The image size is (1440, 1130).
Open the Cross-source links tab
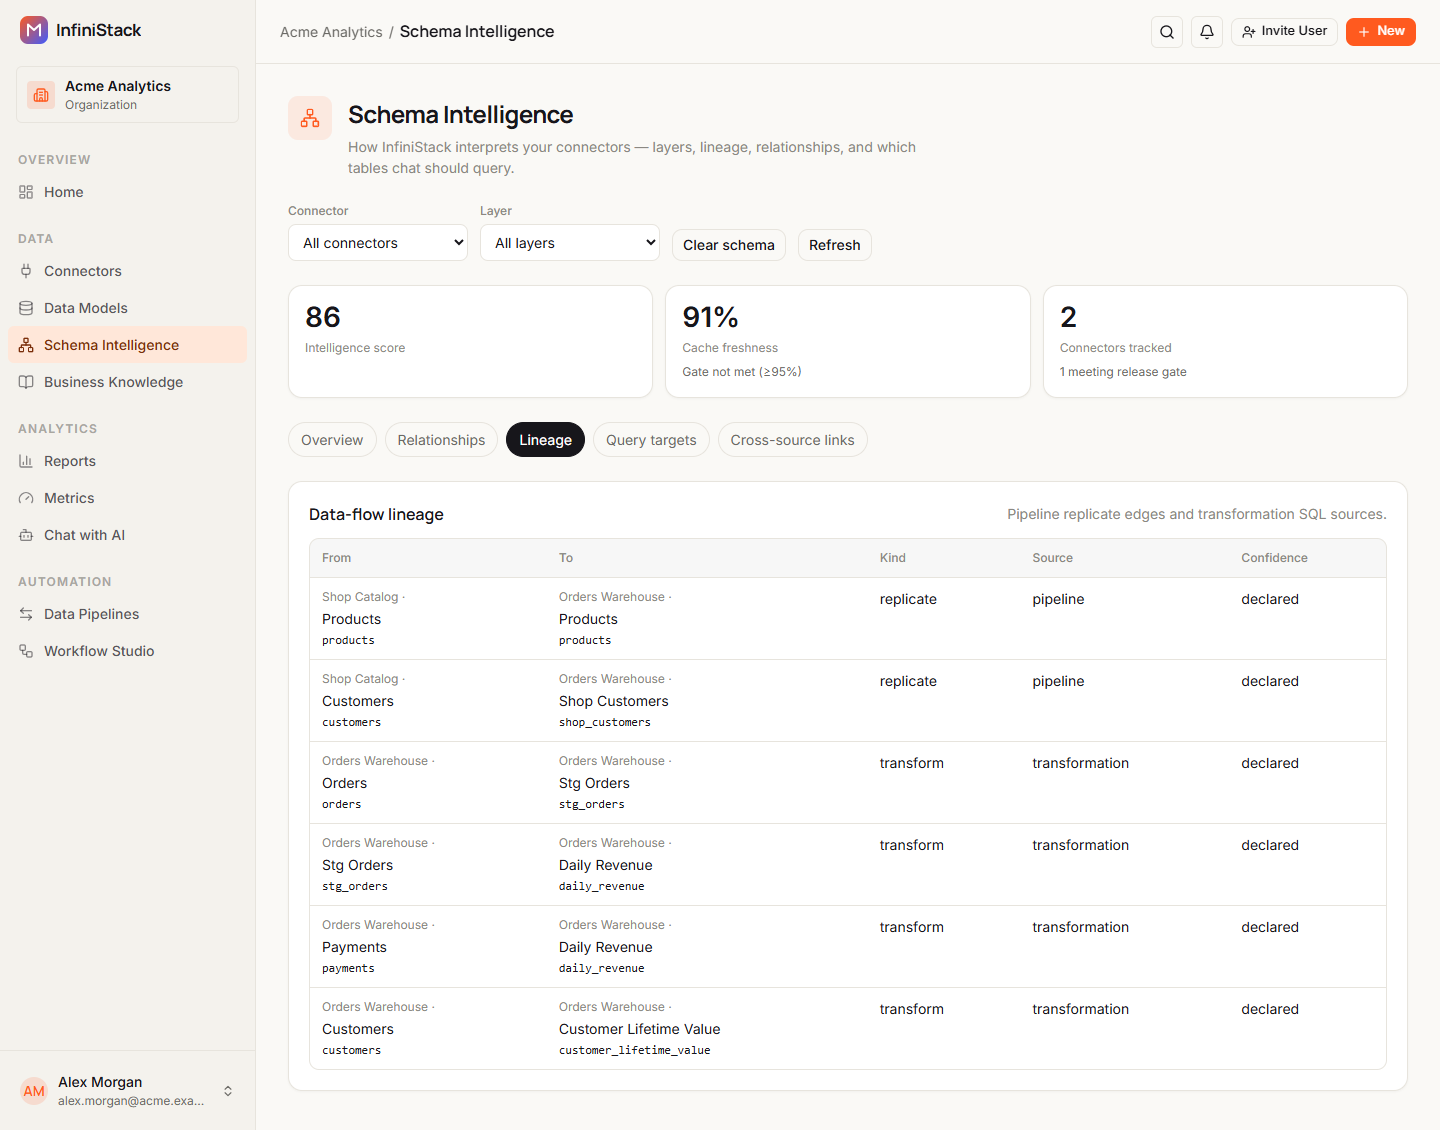point(792,440)
